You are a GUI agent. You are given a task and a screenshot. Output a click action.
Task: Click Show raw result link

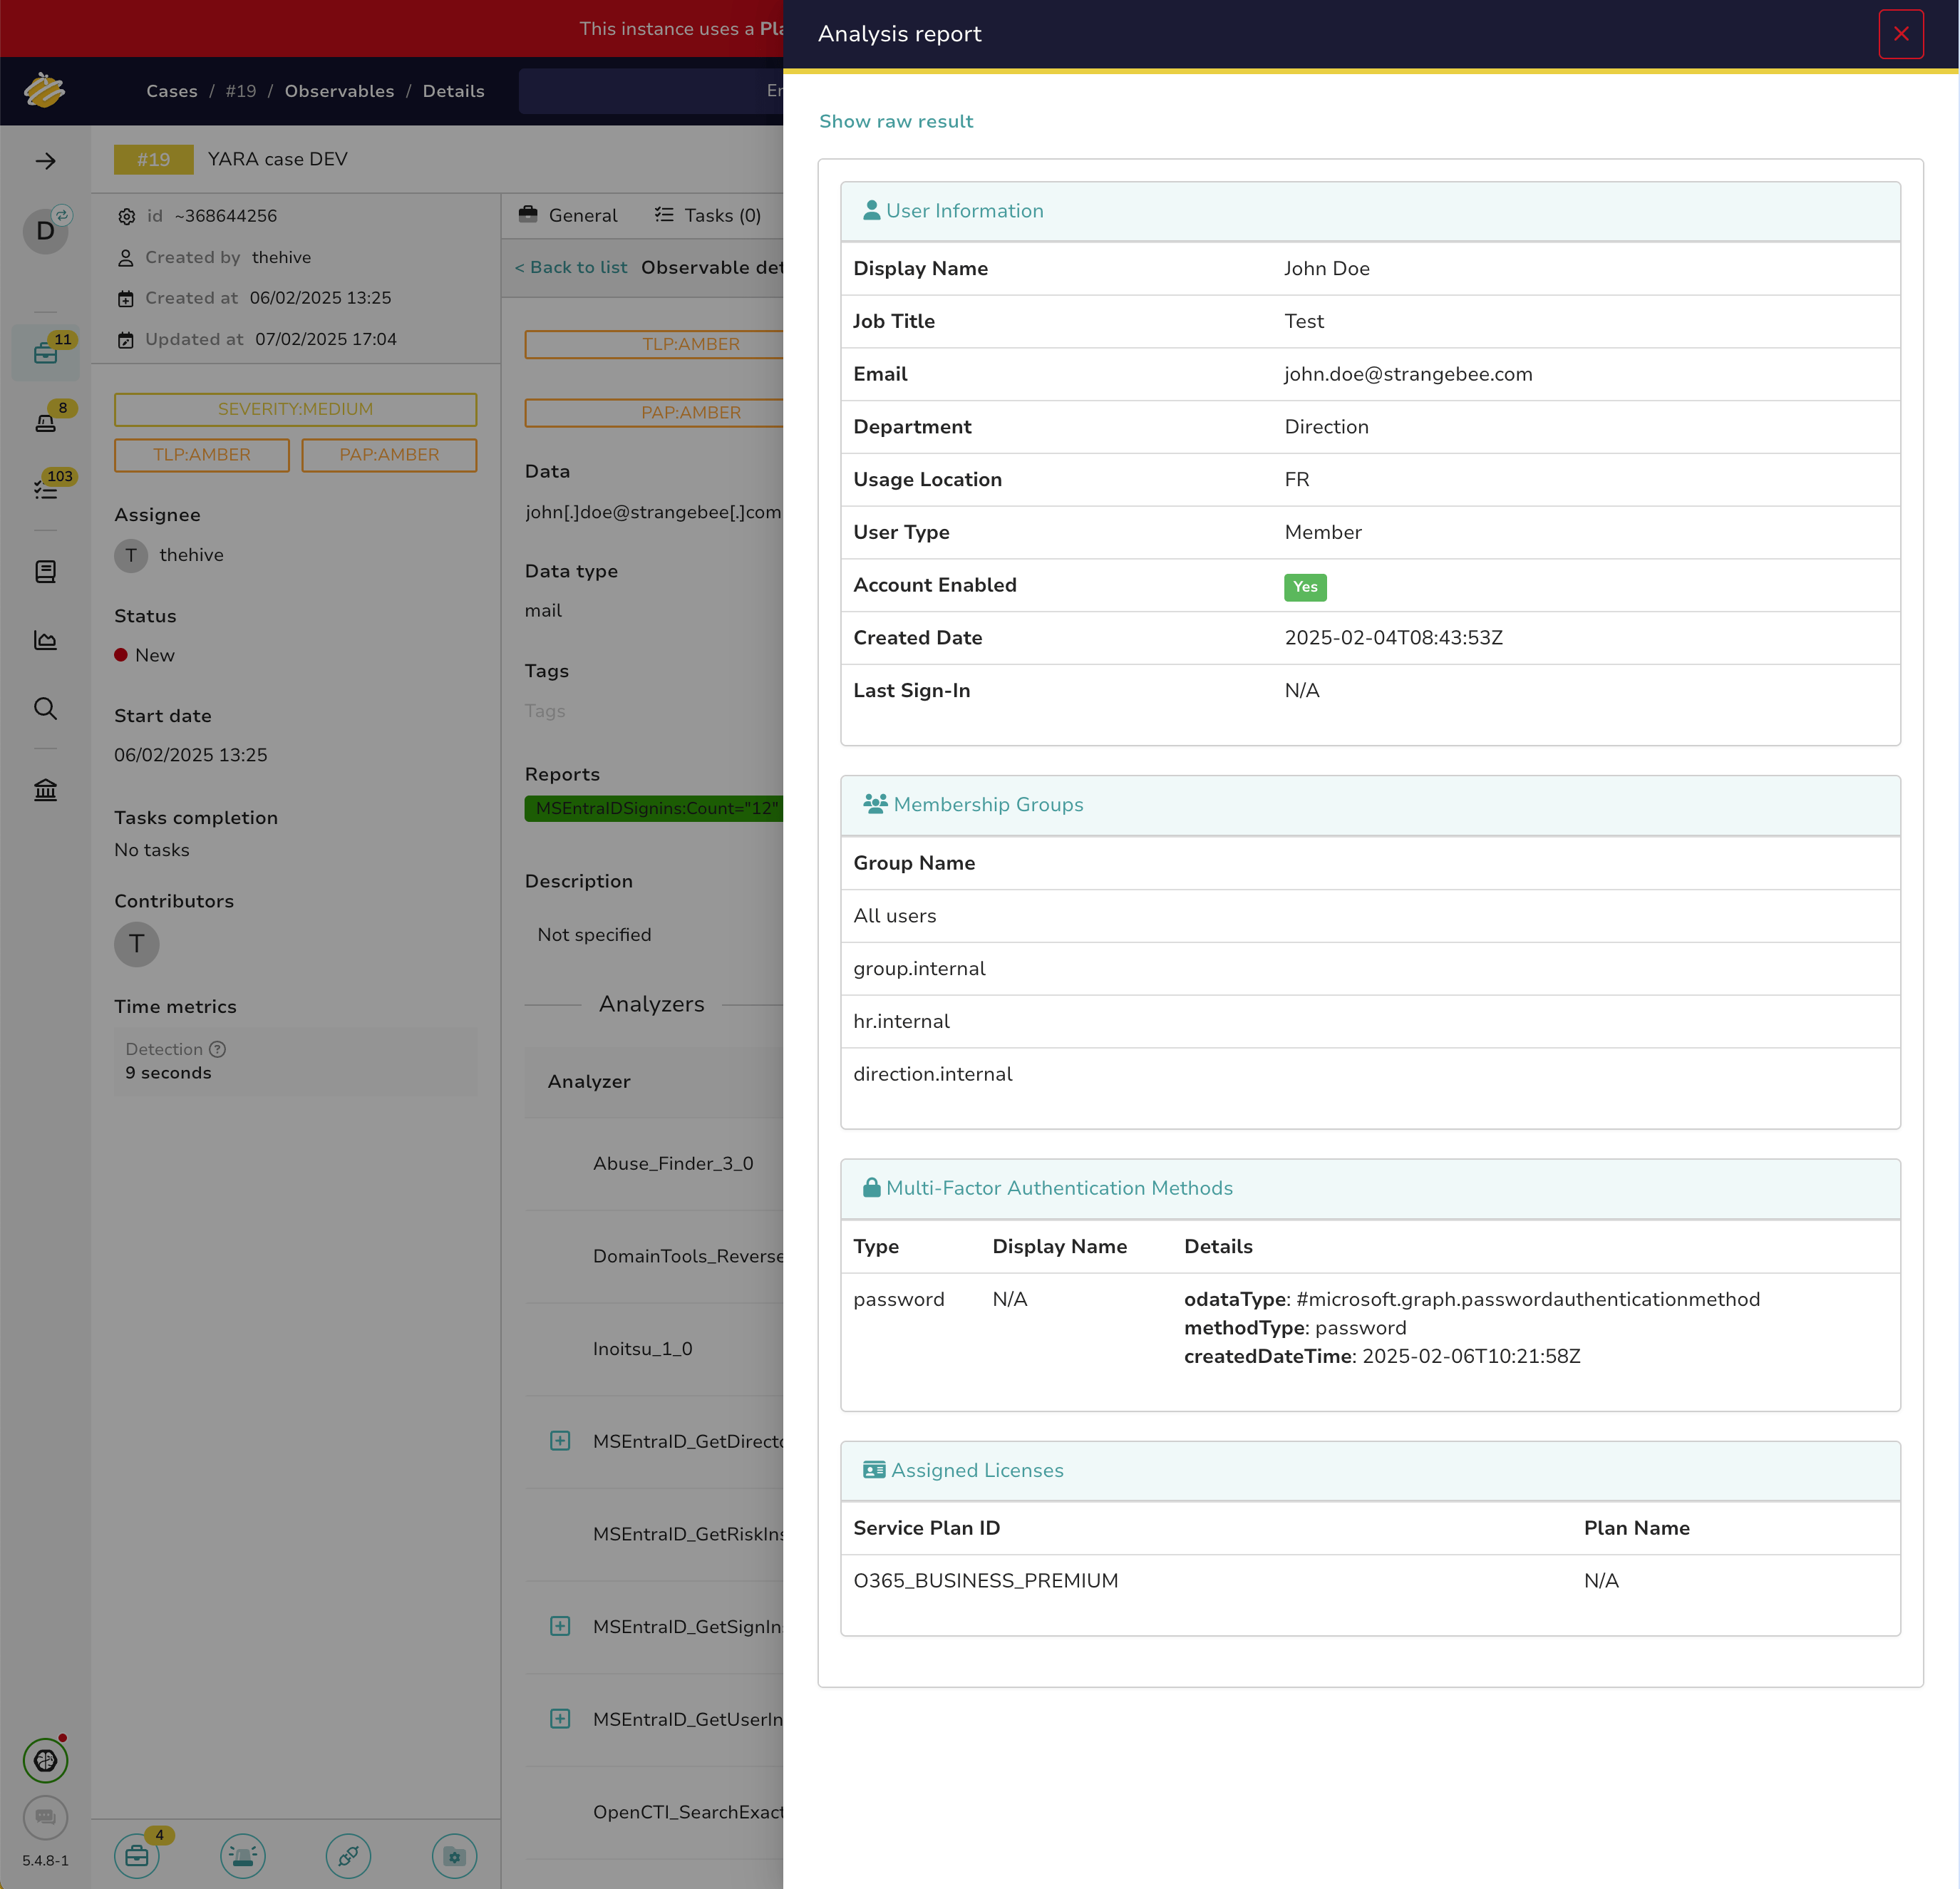(895, 121)
